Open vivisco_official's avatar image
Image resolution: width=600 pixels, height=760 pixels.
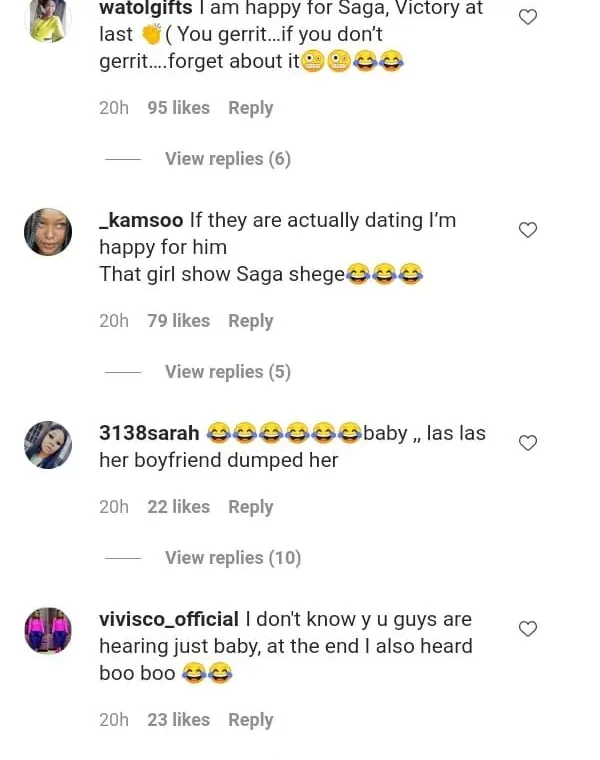(x=48, y=631)
